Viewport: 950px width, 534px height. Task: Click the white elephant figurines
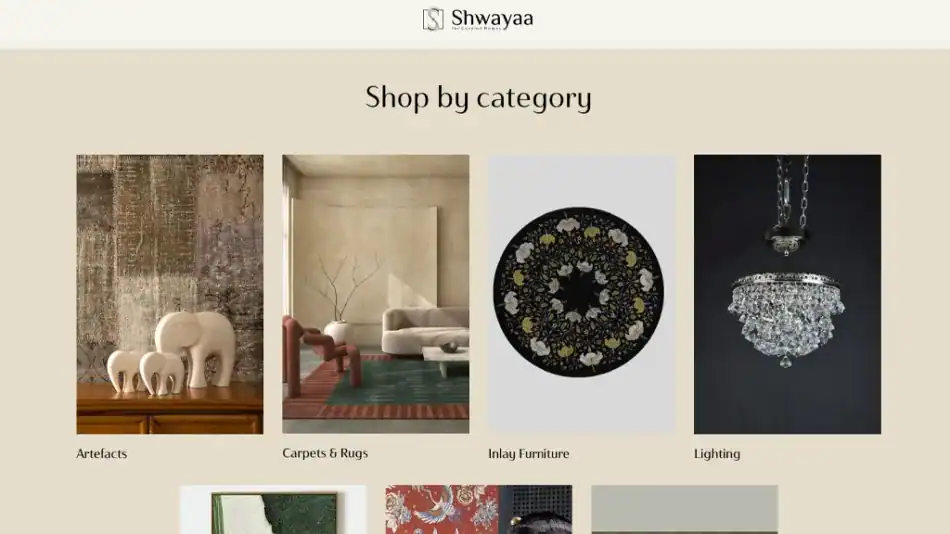(x=171, y=353)
